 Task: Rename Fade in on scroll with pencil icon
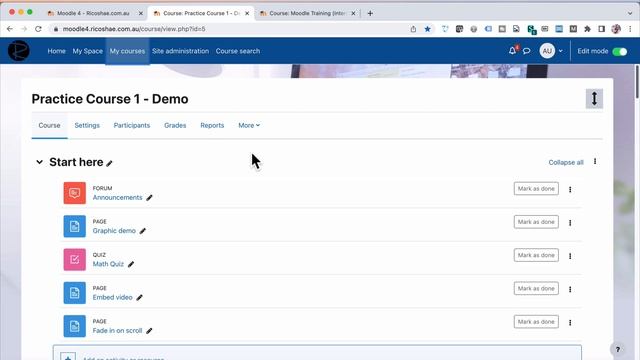point(149,331)
